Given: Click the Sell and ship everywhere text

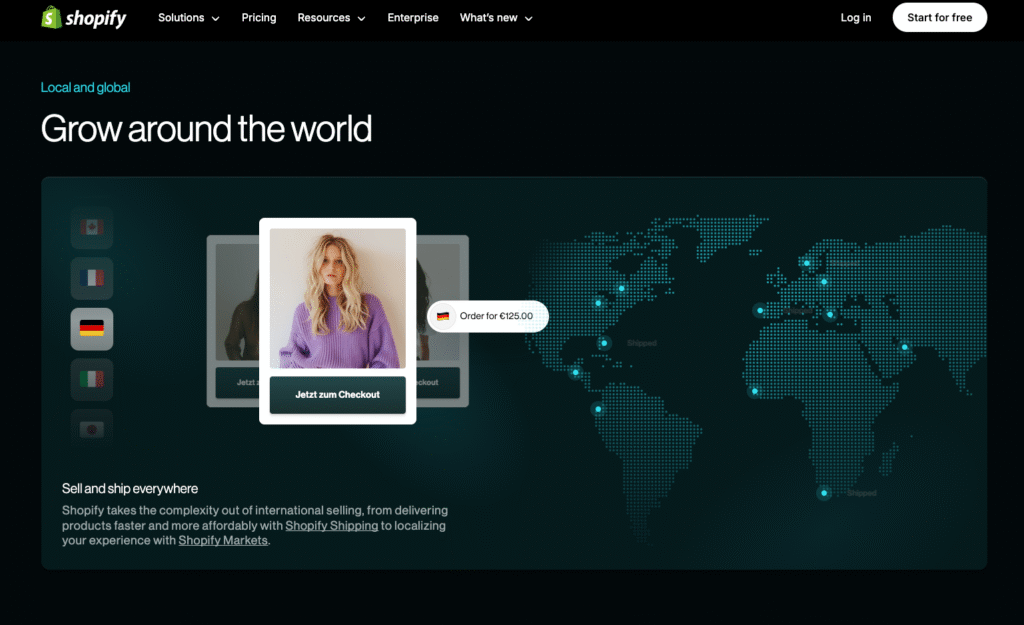Looking at the screenshot, I should 130,489.
